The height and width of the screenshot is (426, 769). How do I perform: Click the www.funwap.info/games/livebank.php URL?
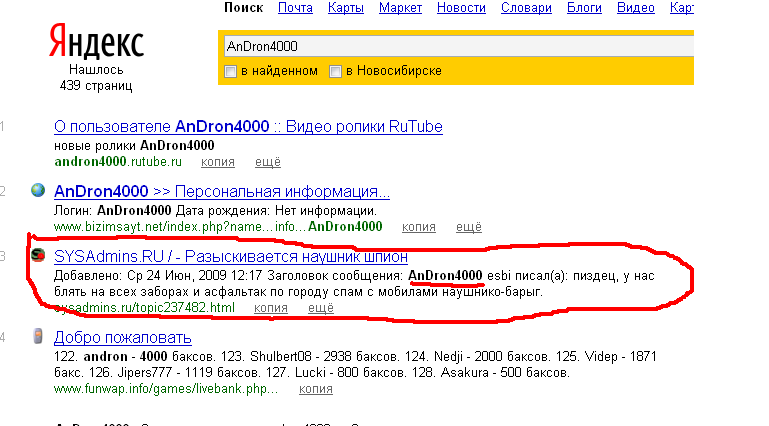tap(166, 389)
